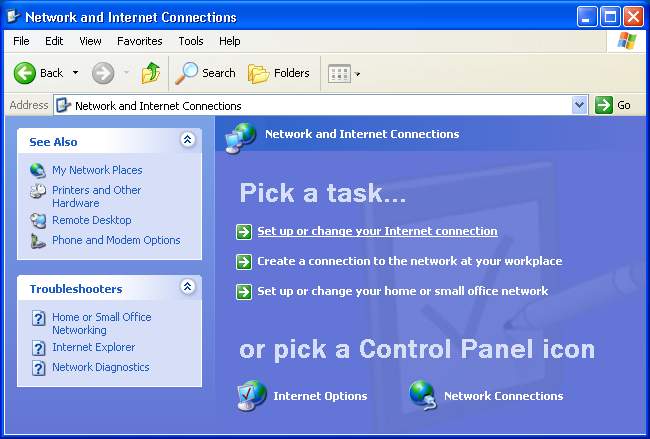Open Remote Desktop link
This screenshot has width=650, height=439.
(x=92, y=220)
